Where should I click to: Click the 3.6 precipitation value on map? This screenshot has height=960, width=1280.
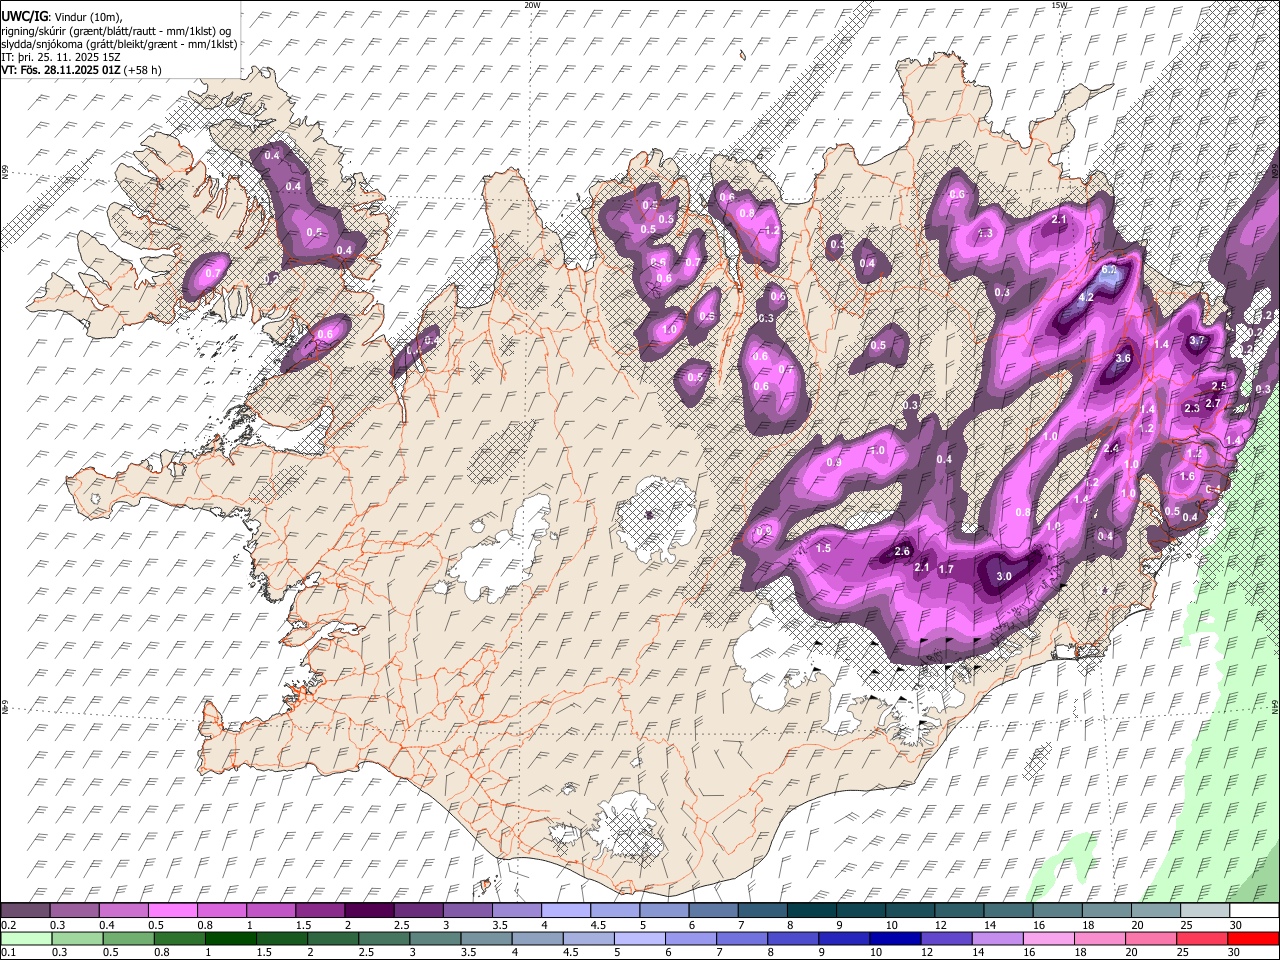1123,358
